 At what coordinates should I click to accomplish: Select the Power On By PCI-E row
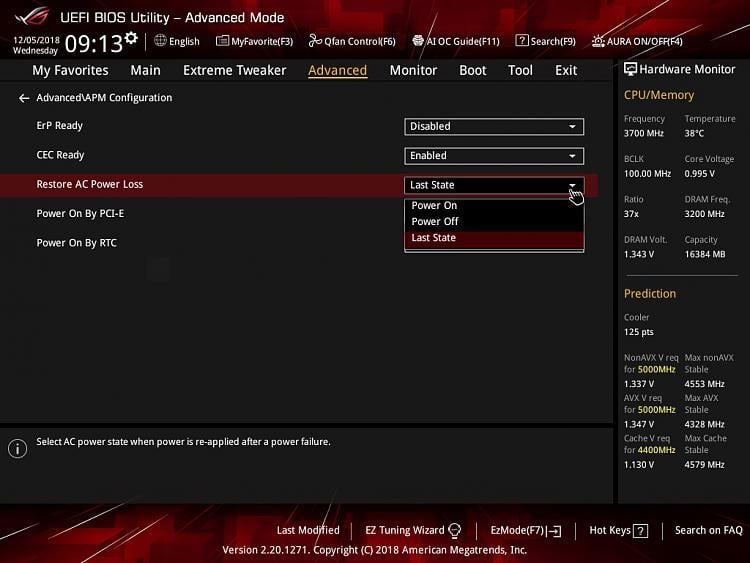[299, 214]
